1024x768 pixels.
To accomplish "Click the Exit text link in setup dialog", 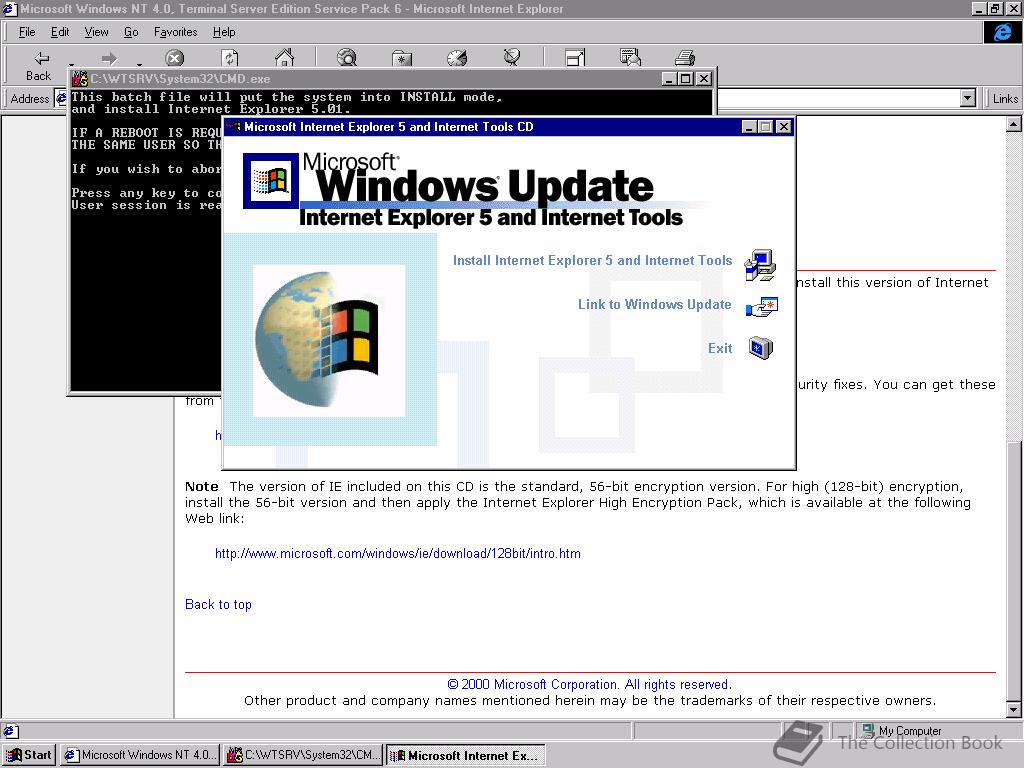I will pos(720,348).
